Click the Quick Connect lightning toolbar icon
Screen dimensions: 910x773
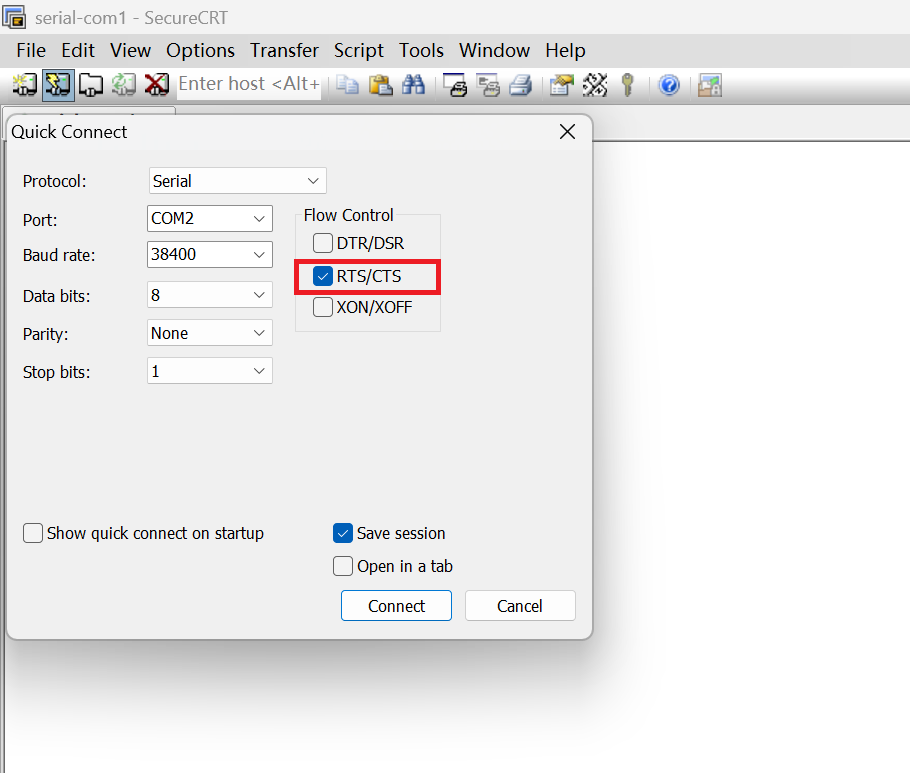tap(58, 85)
